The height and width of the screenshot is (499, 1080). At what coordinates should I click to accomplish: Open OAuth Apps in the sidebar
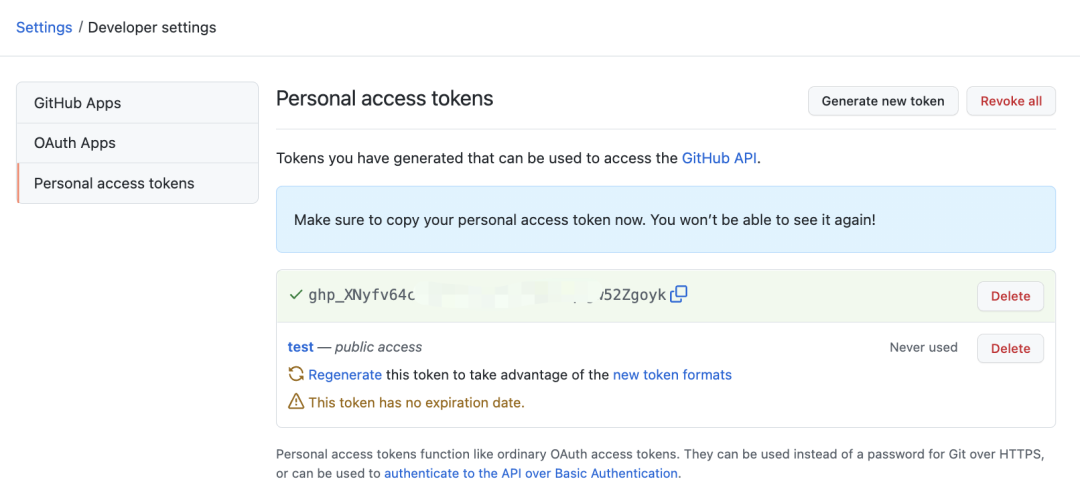[75, 143]
